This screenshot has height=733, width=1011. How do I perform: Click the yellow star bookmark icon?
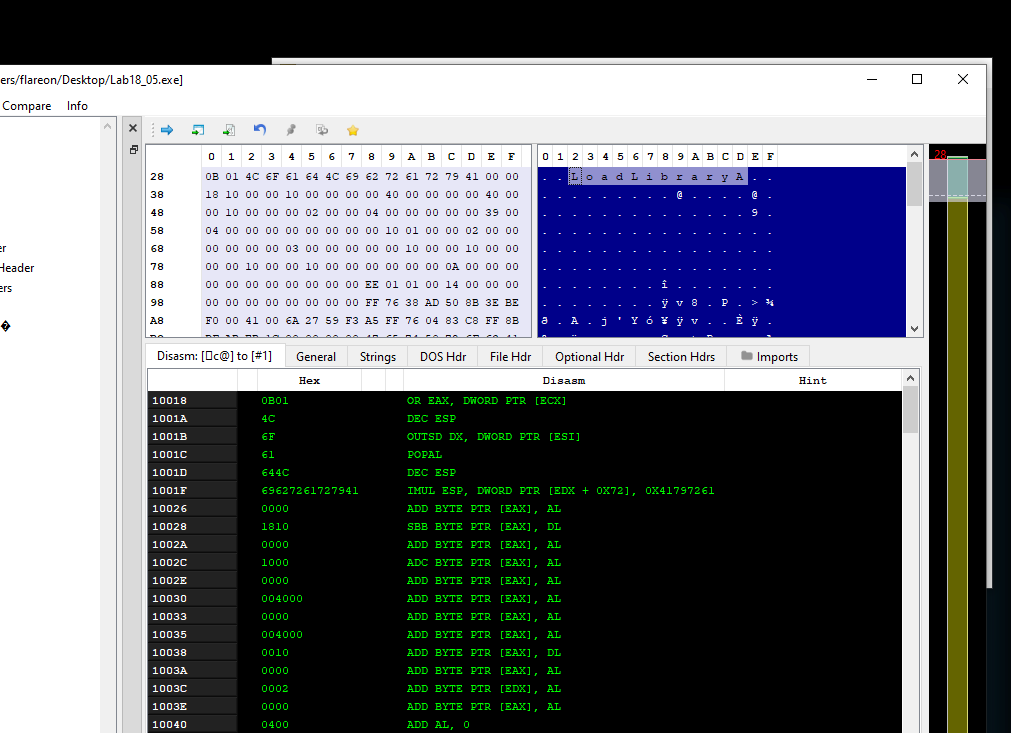[x=353, y=130]
